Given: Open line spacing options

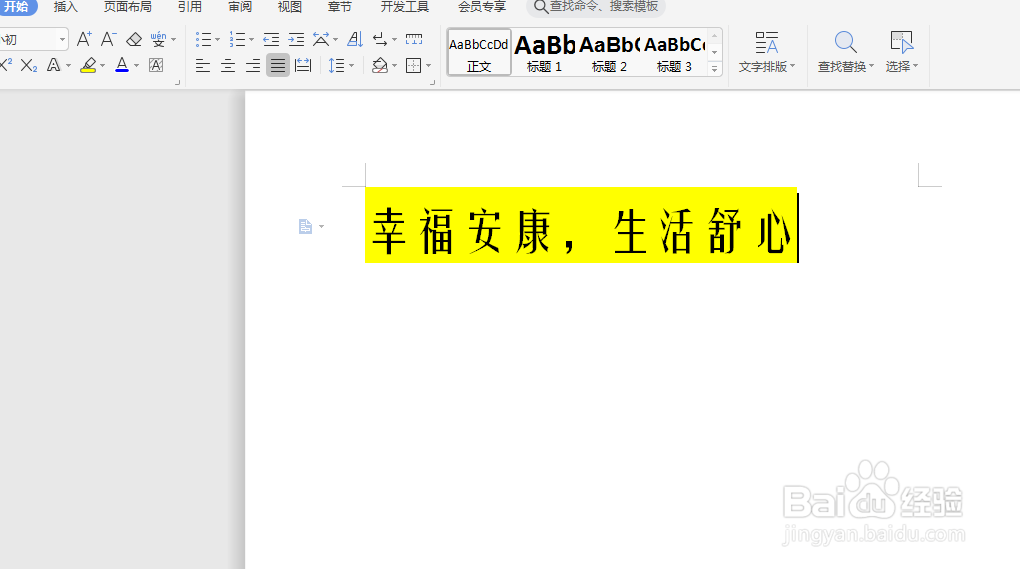Looking at the screenshot, I should tap(336, 66).
